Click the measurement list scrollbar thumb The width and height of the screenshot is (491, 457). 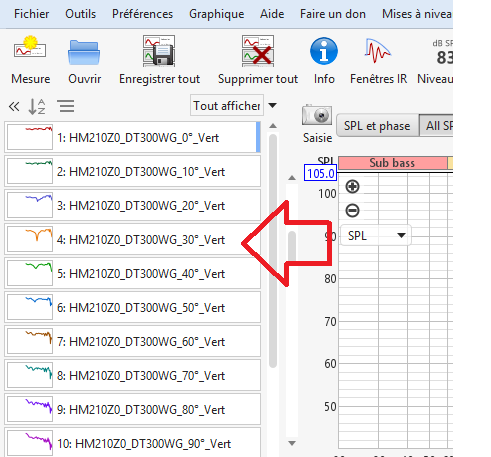pos(273,251)
